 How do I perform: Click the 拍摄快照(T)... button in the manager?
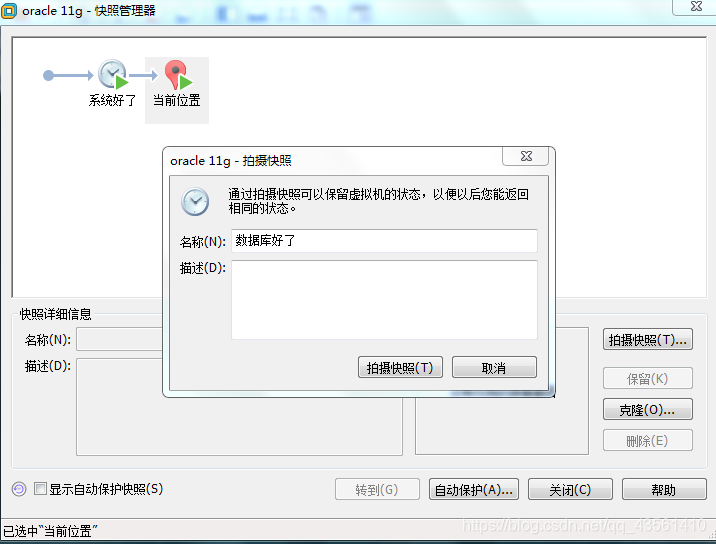tap(648, 339)
